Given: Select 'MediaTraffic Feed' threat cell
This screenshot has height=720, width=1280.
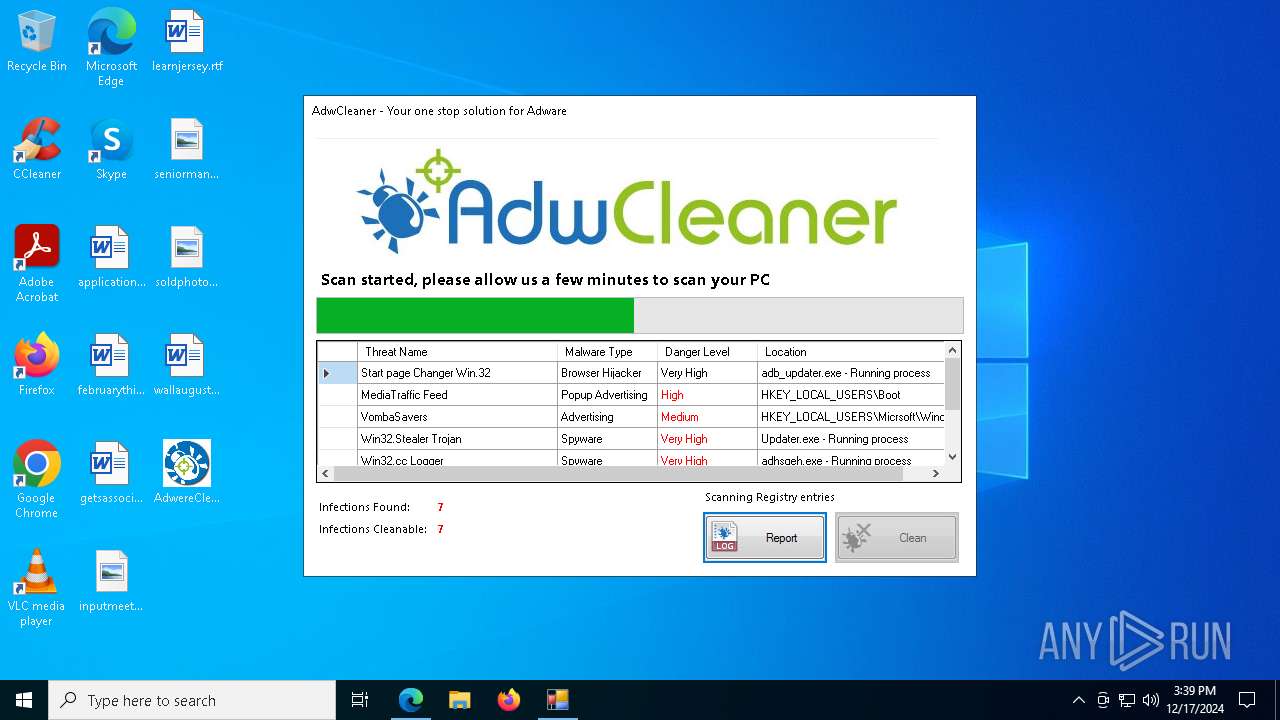Looking at the screenshot, I should 458,395.
